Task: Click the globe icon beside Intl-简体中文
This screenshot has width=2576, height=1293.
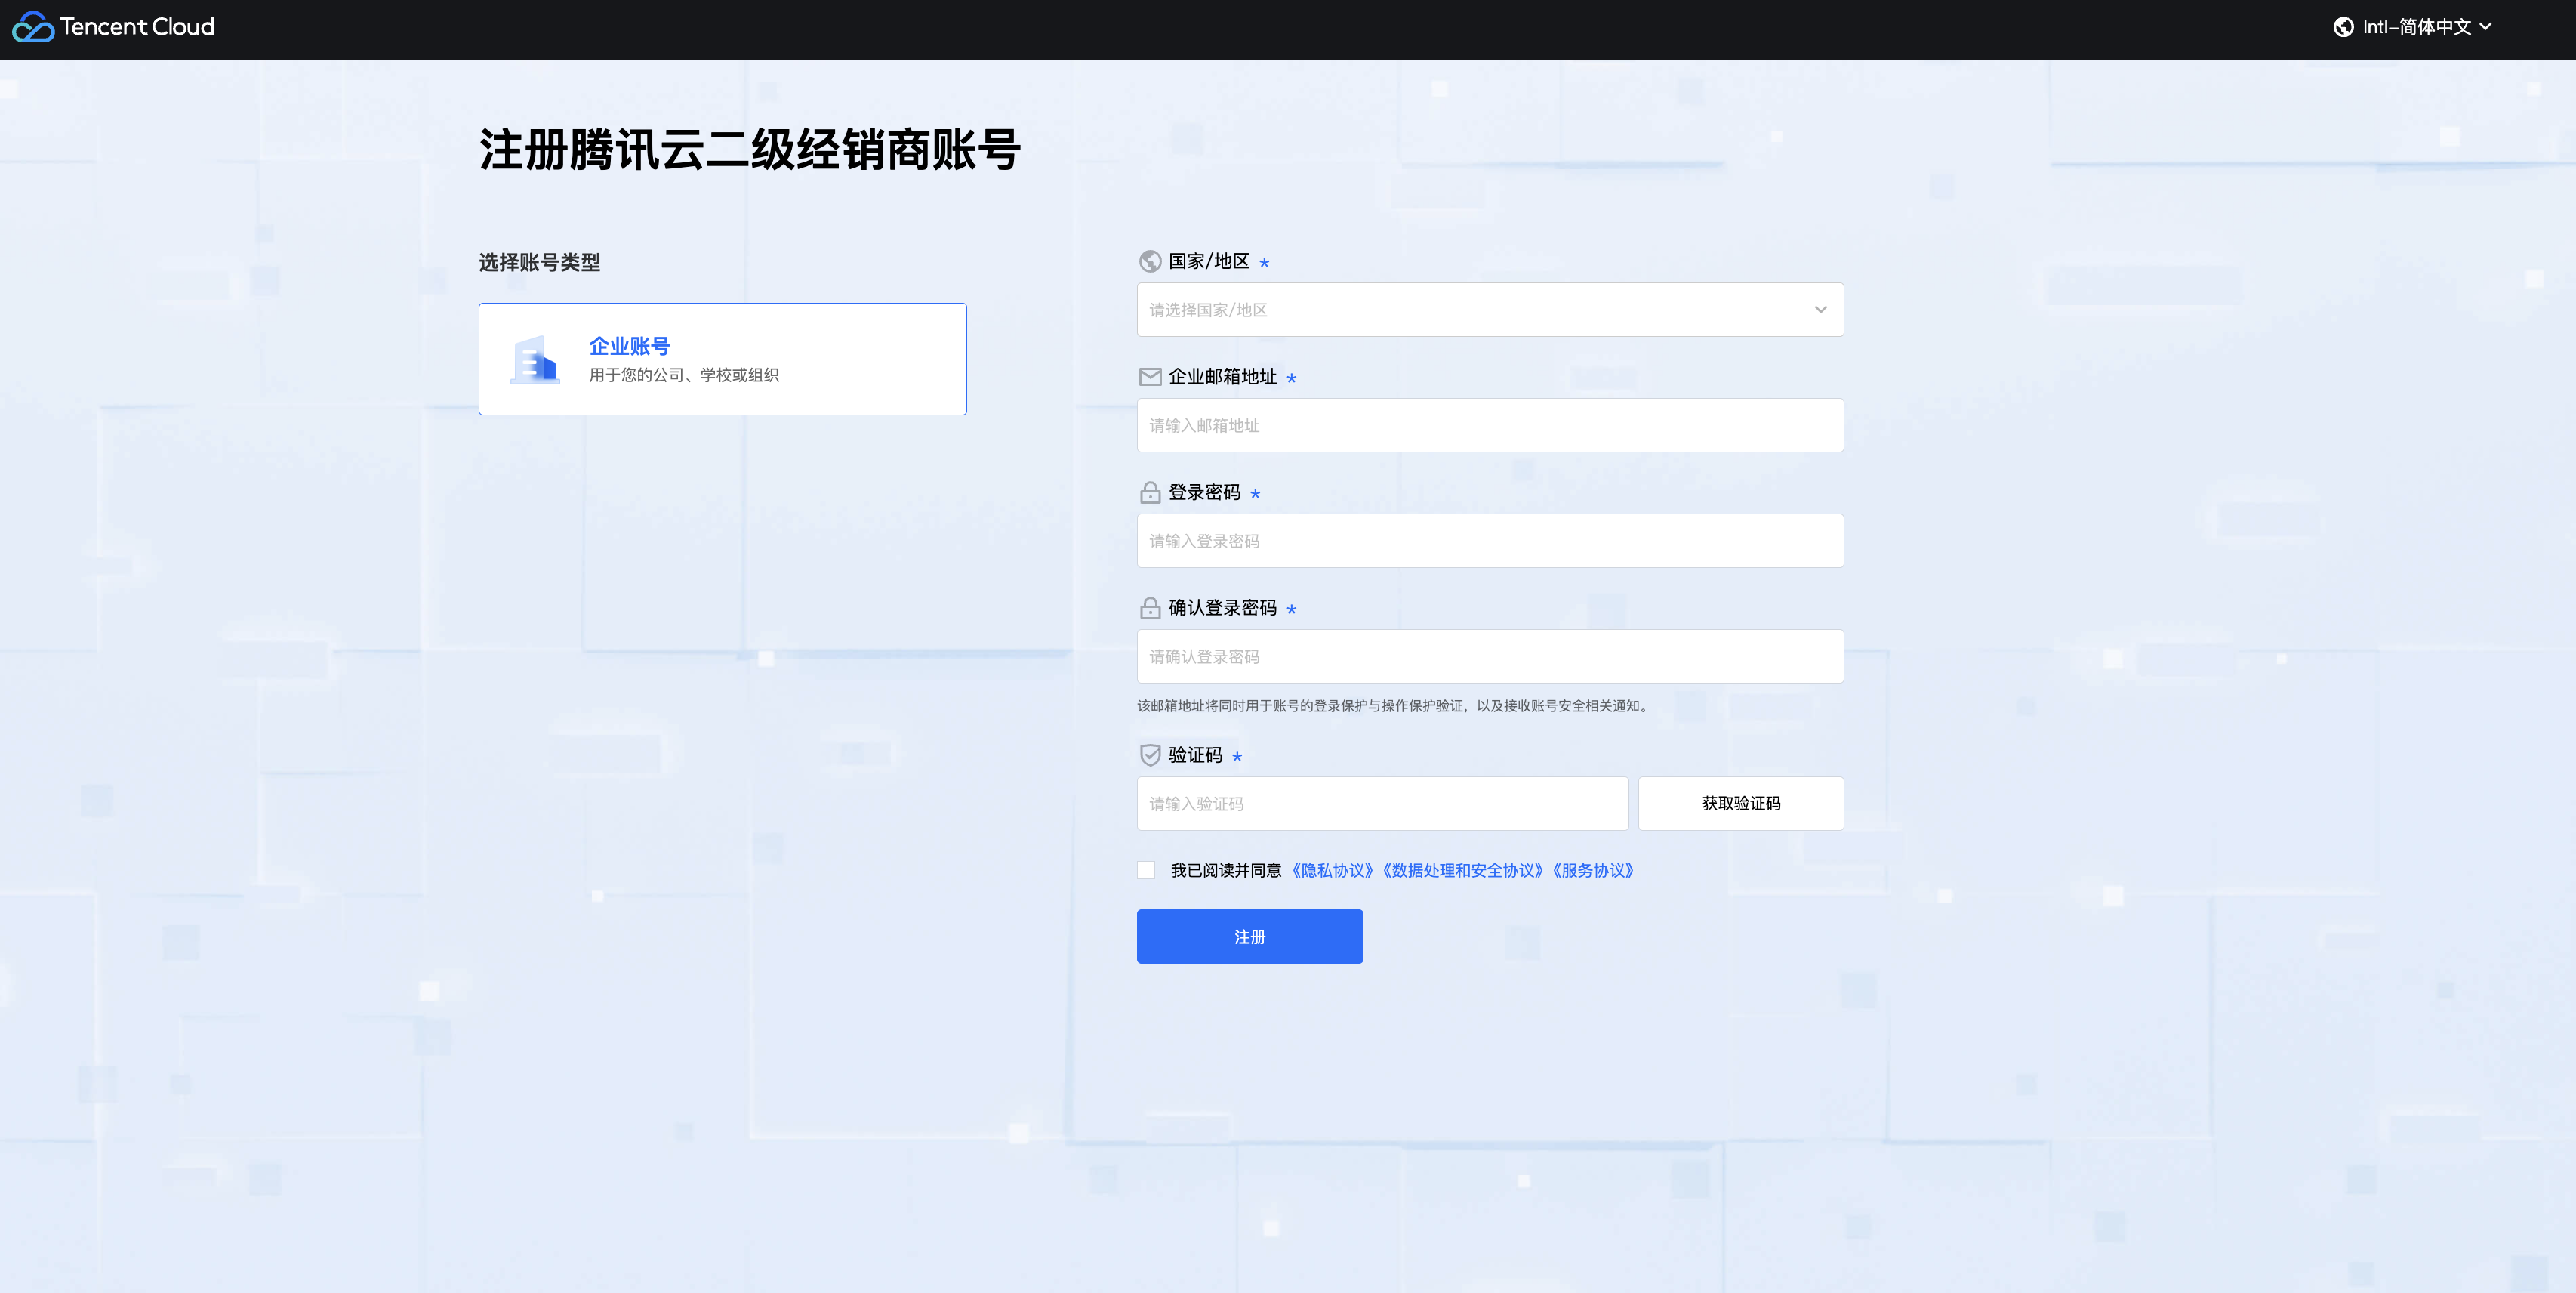Action: click(2343, 27)
